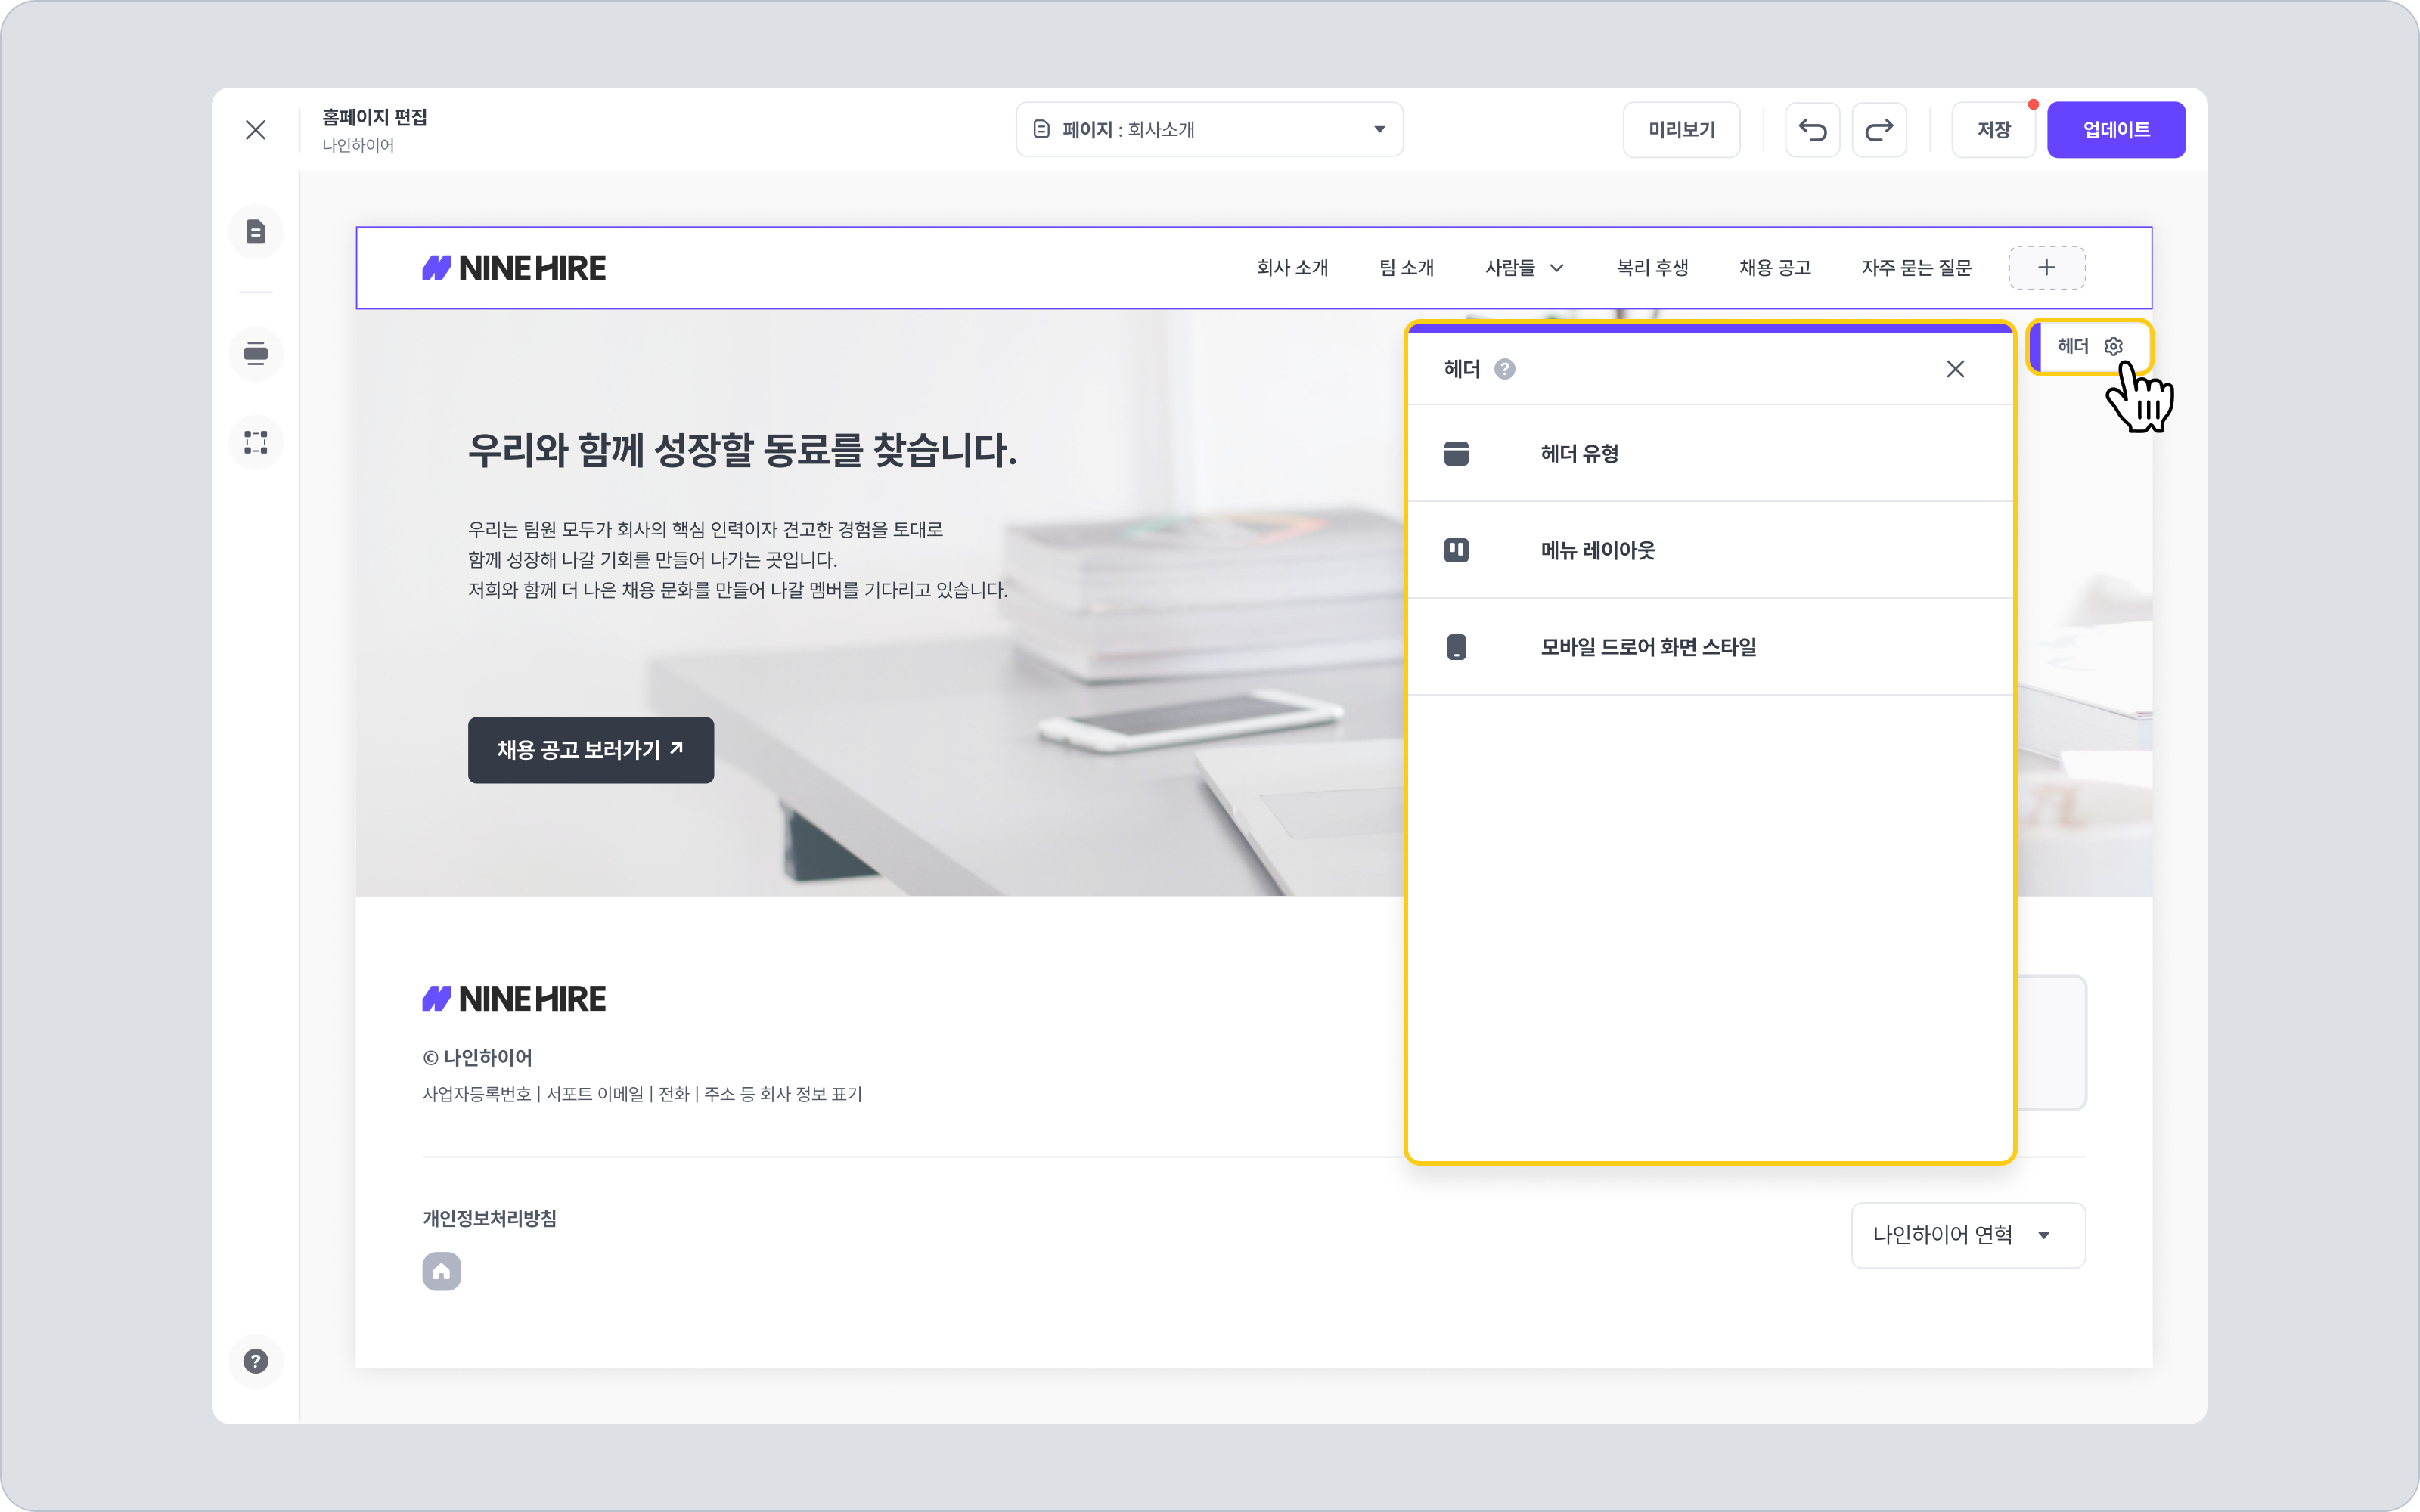Click the help icon next to 헤더 title
The width and height of the screenshot is (2420, 1512).
tap(1504, 369)
